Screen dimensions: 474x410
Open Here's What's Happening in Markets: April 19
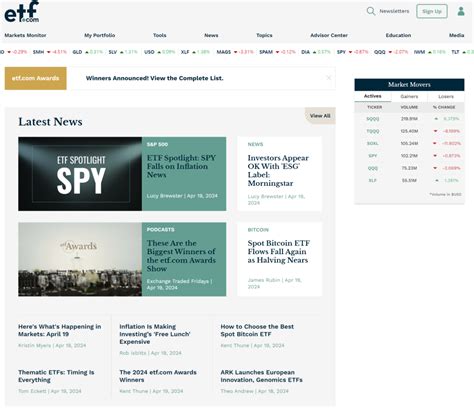tap(60, 330)
